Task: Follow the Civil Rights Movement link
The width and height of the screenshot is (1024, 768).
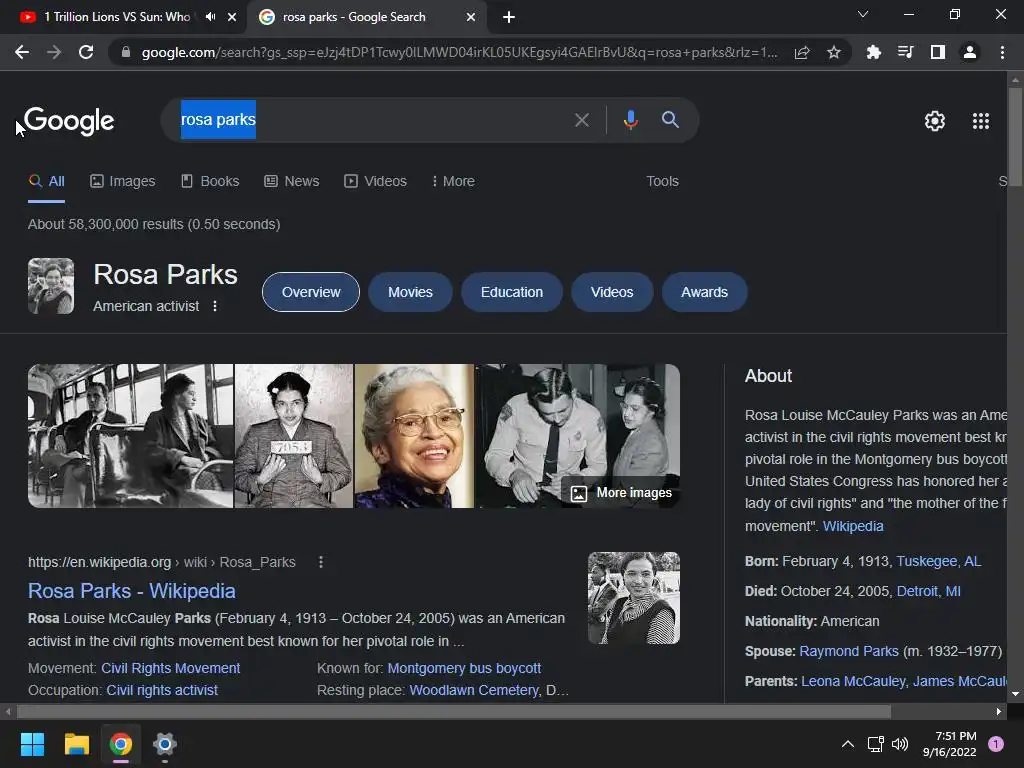Action: (170, 668)
